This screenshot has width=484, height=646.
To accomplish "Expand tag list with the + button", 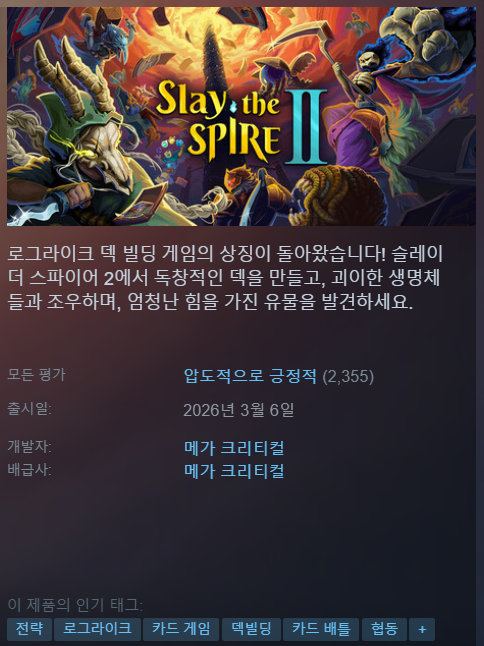I will tap(422, 629).
